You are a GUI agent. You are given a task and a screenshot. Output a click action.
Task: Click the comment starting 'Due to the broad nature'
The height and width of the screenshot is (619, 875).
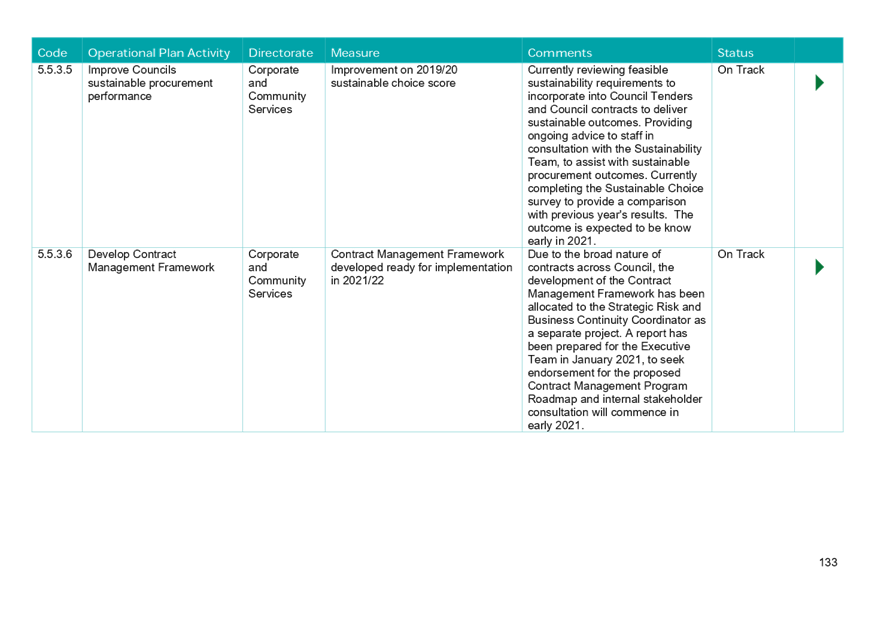click(617, 339)
